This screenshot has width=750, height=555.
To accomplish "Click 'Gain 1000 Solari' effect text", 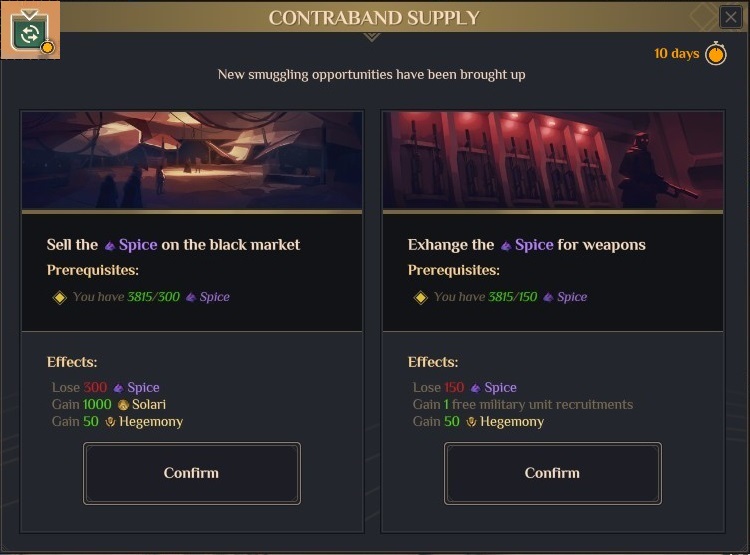I will point(109,405).
